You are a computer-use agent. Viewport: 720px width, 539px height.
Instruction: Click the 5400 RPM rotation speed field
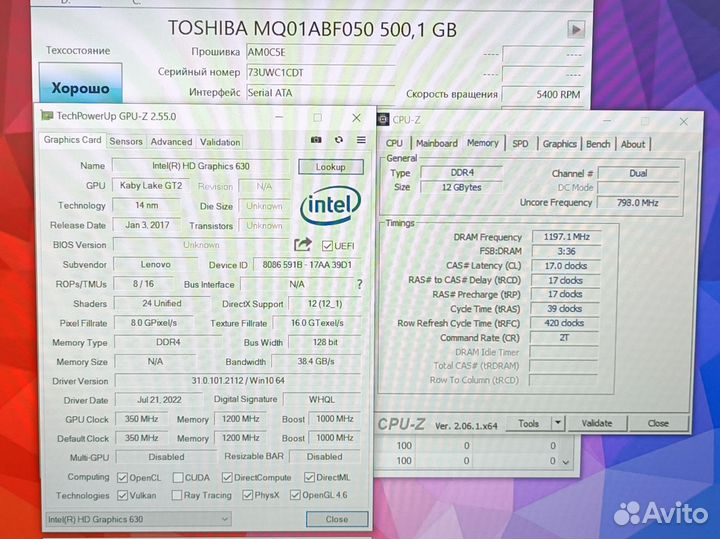pyautogui.click(x=543, y=94)
